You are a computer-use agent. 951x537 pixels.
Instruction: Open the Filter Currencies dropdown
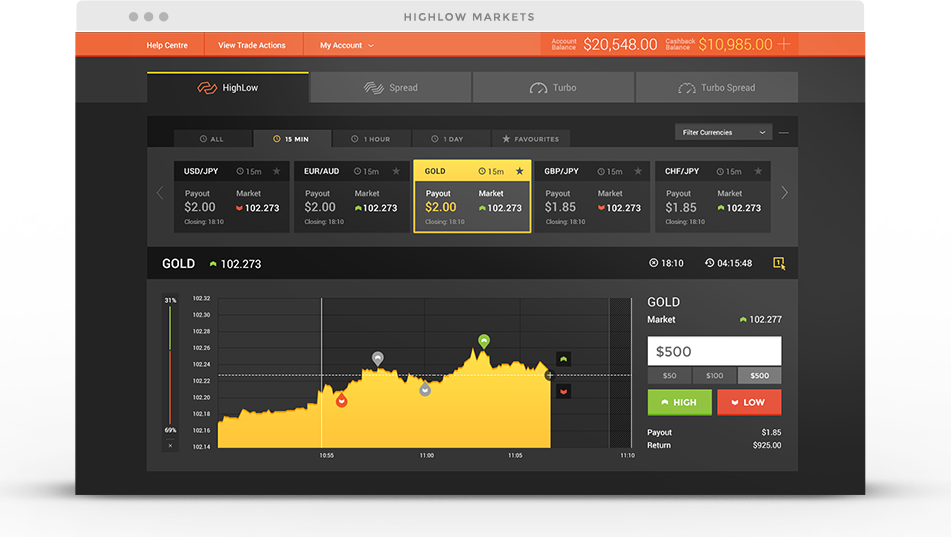723,132
